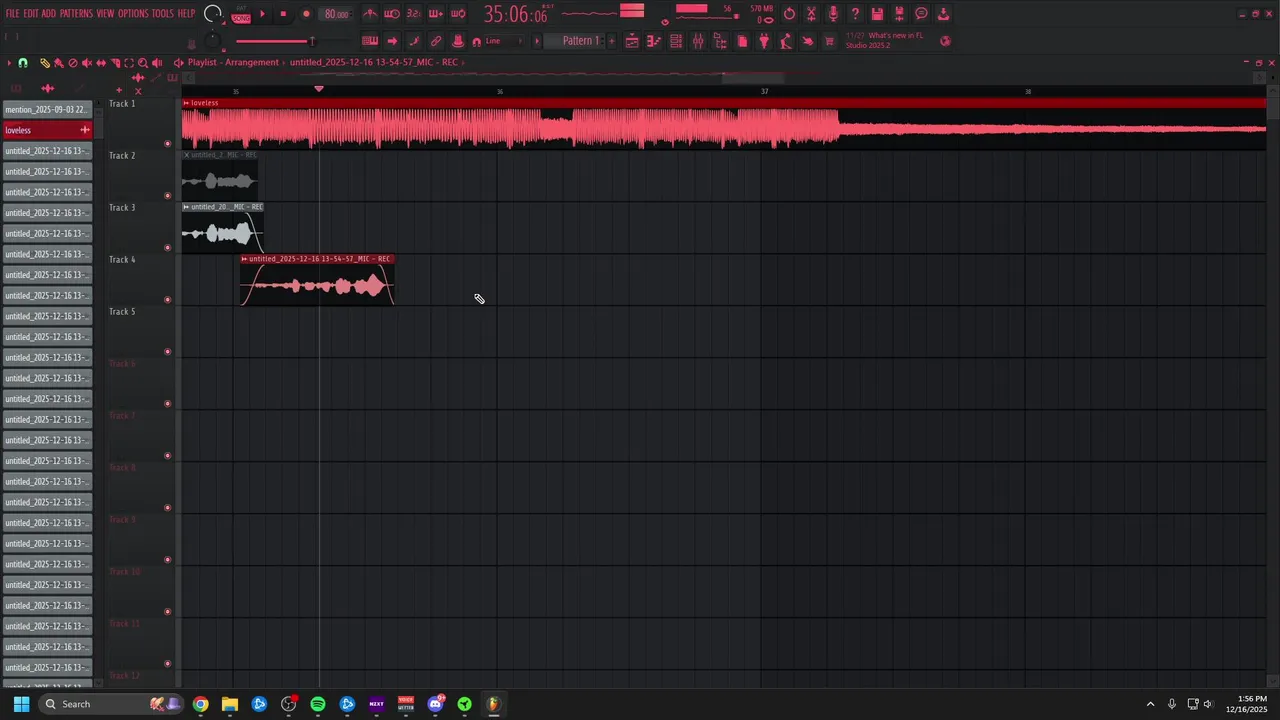The width and height of the screenshot is (1280, 720).
Task: Open the mixer faders icon
Action: click(698, 41)
